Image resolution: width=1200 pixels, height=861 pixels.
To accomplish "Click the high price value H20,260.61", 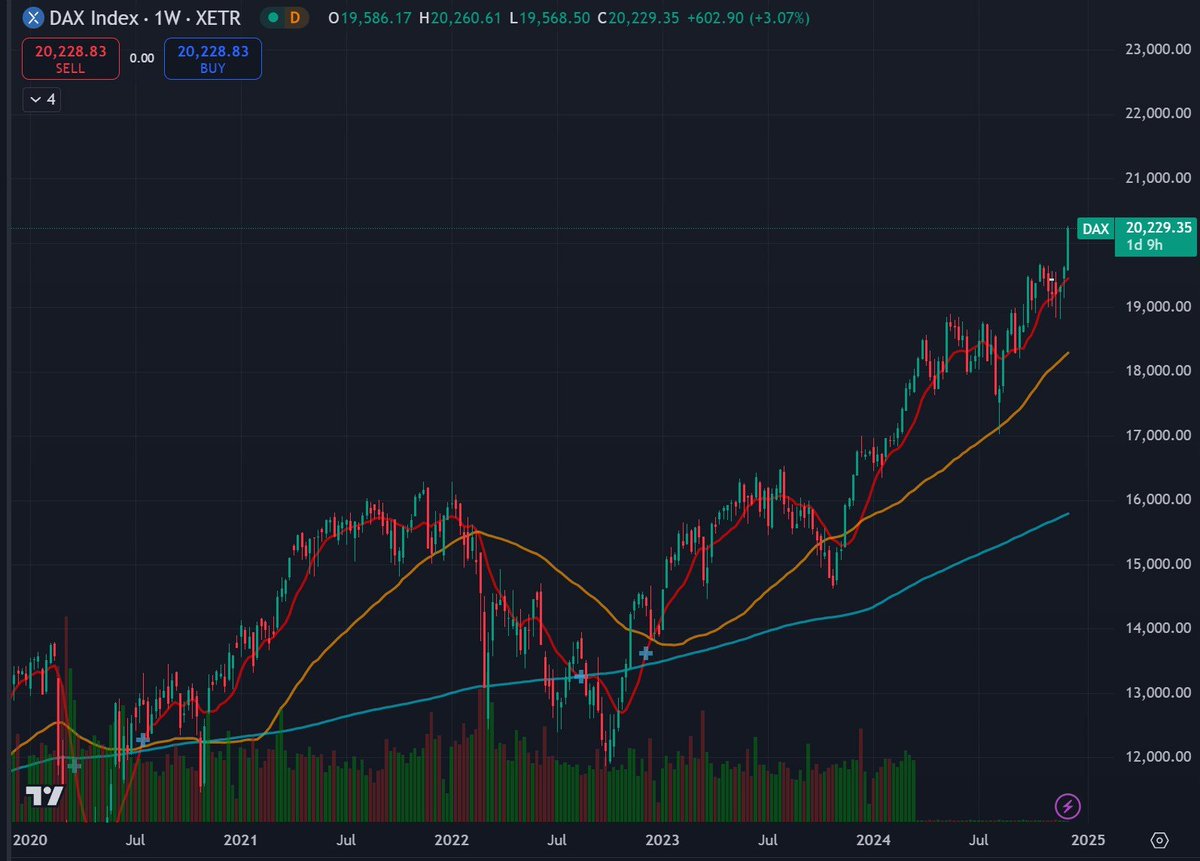I will (461, 18).
